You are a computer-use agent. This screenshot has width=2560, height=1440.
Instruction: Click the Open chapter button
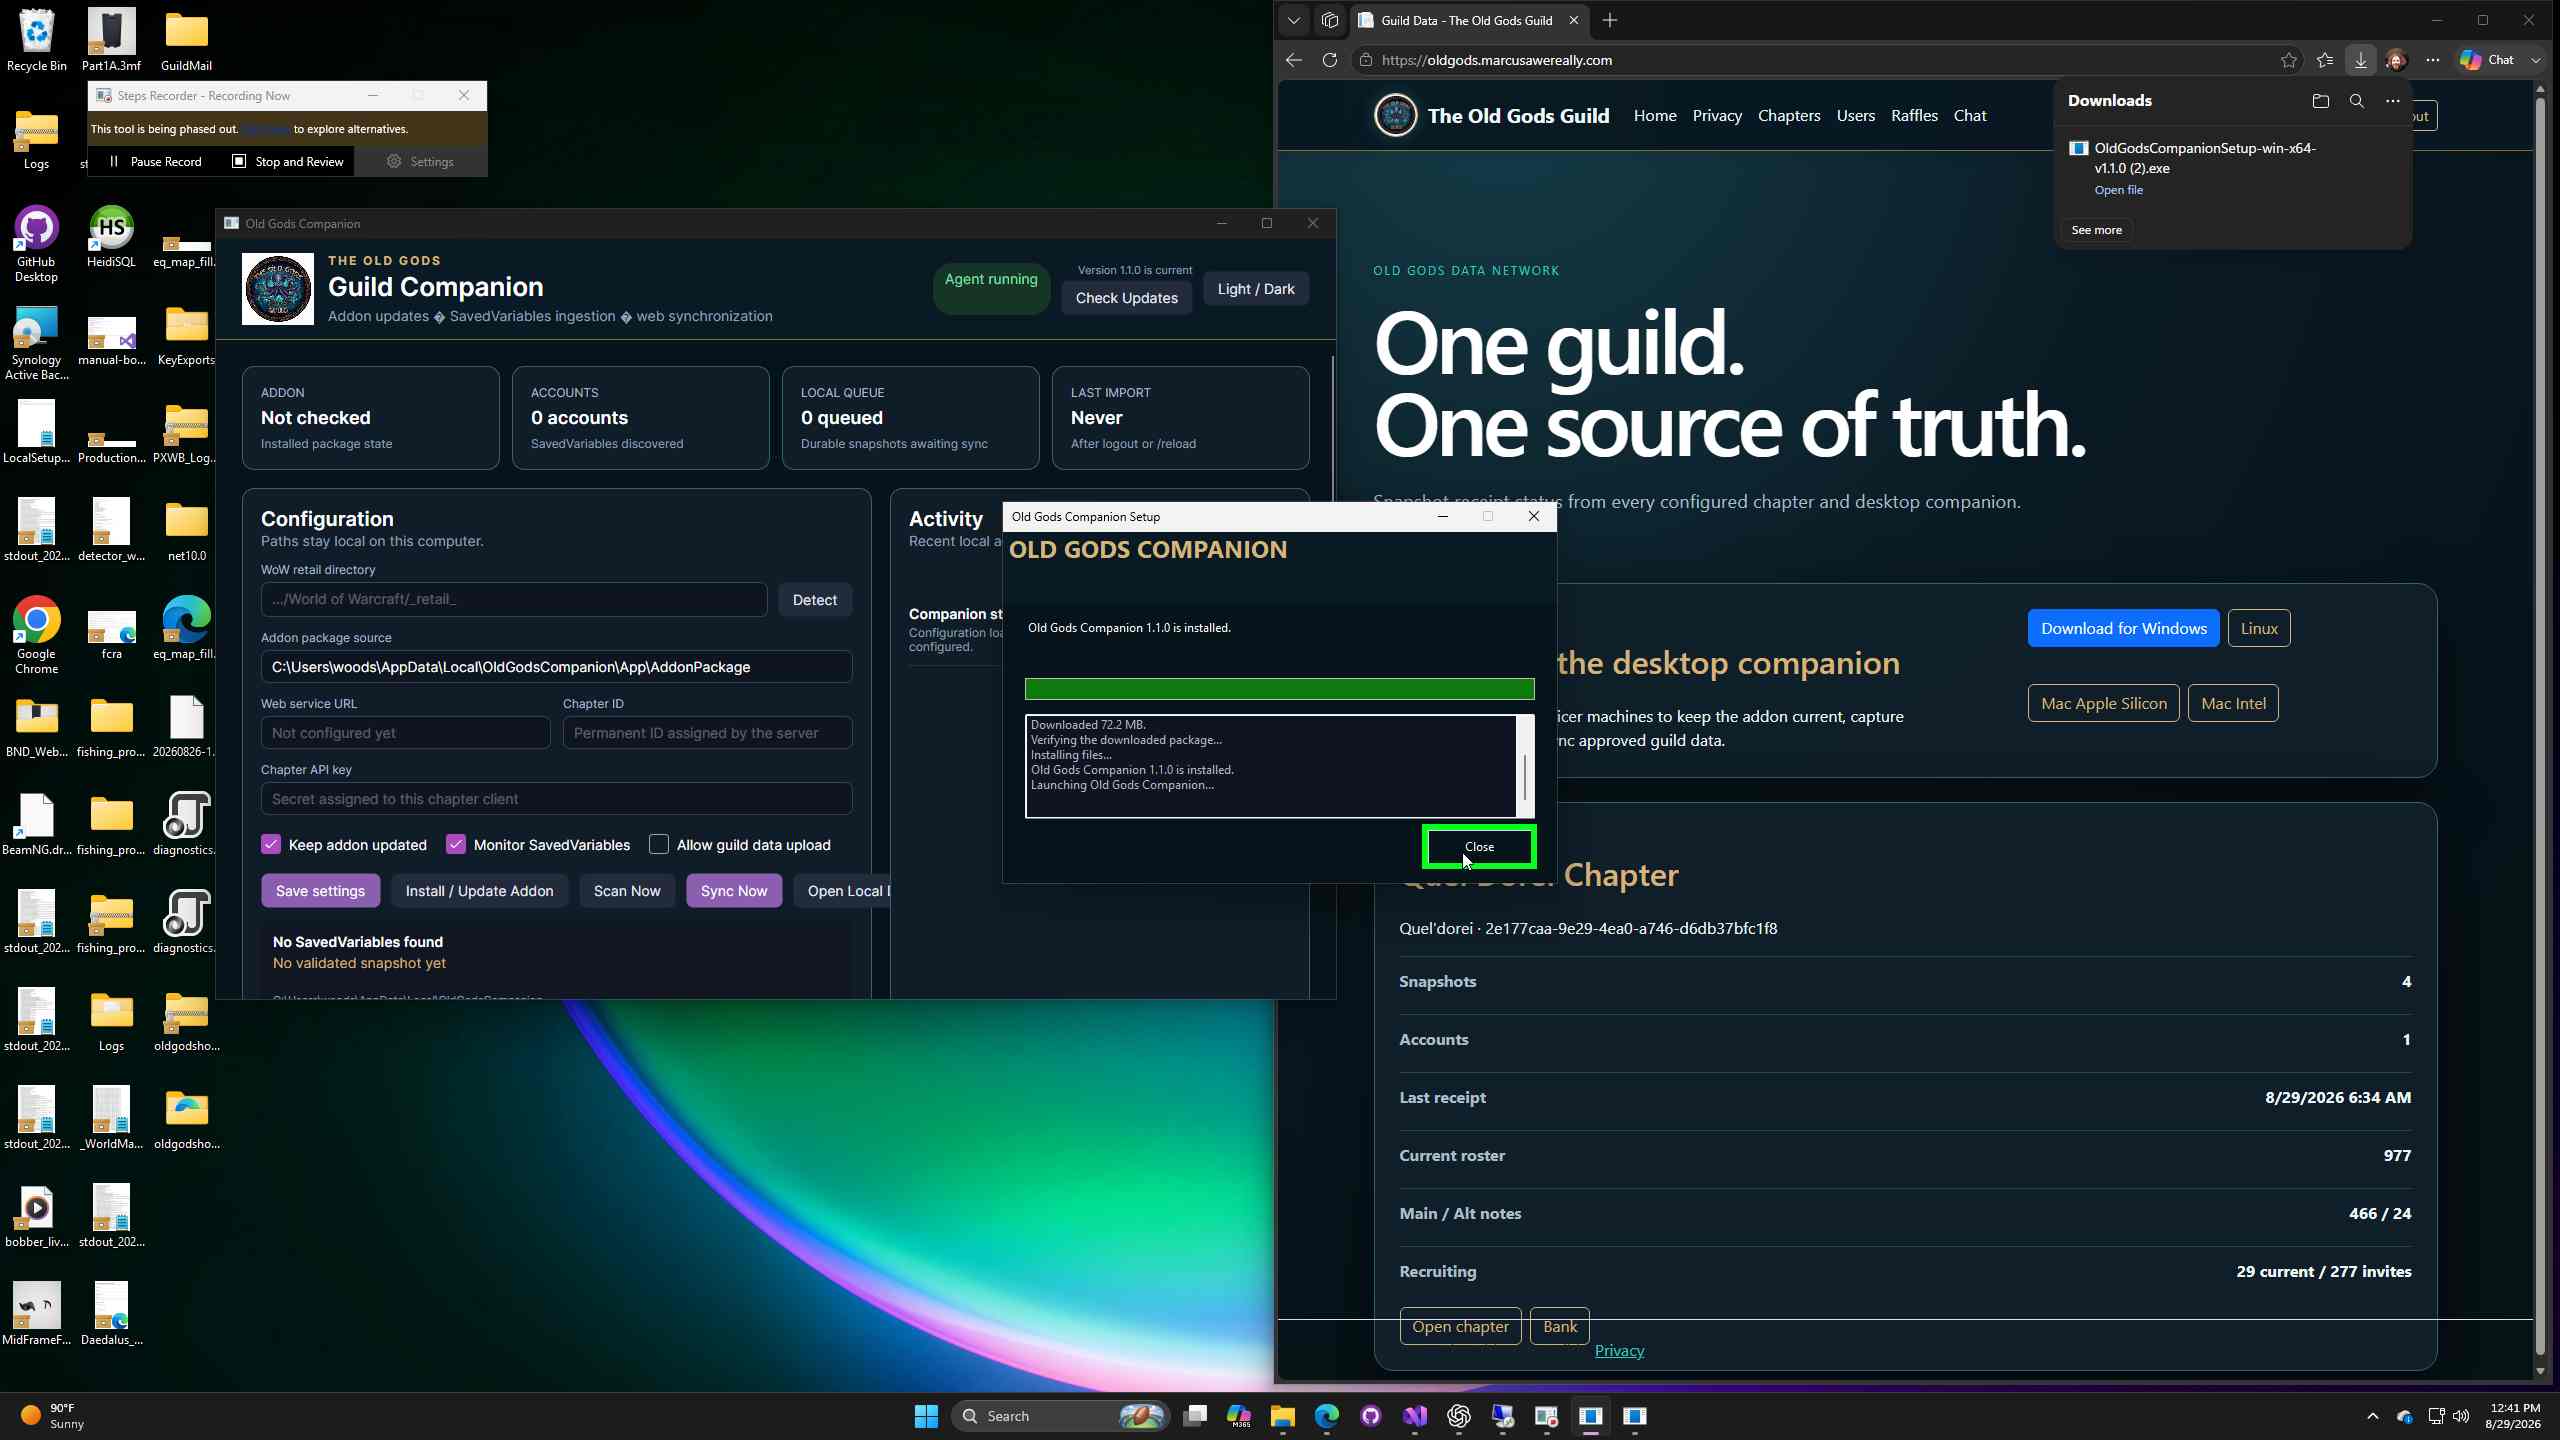pyautogui.click(x=1460, y=1327)
